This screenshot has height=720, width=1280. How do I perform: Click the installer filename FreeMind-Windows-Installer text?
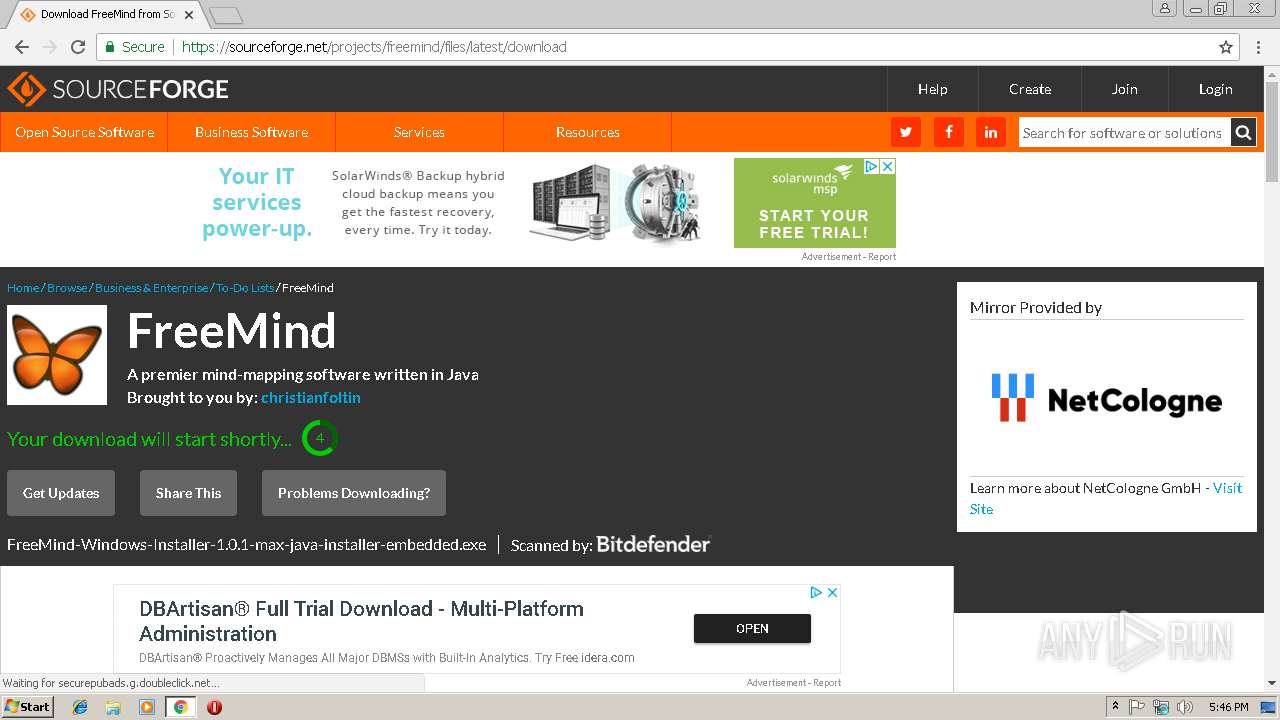coord(247,545)
